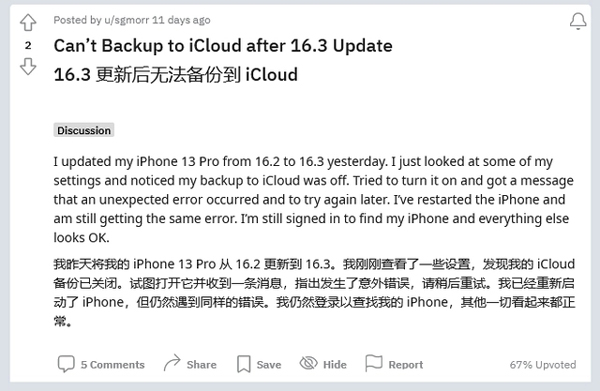Open the comments speech bubble icon
This screenshot has height=391, width=600.
[66, 363]
